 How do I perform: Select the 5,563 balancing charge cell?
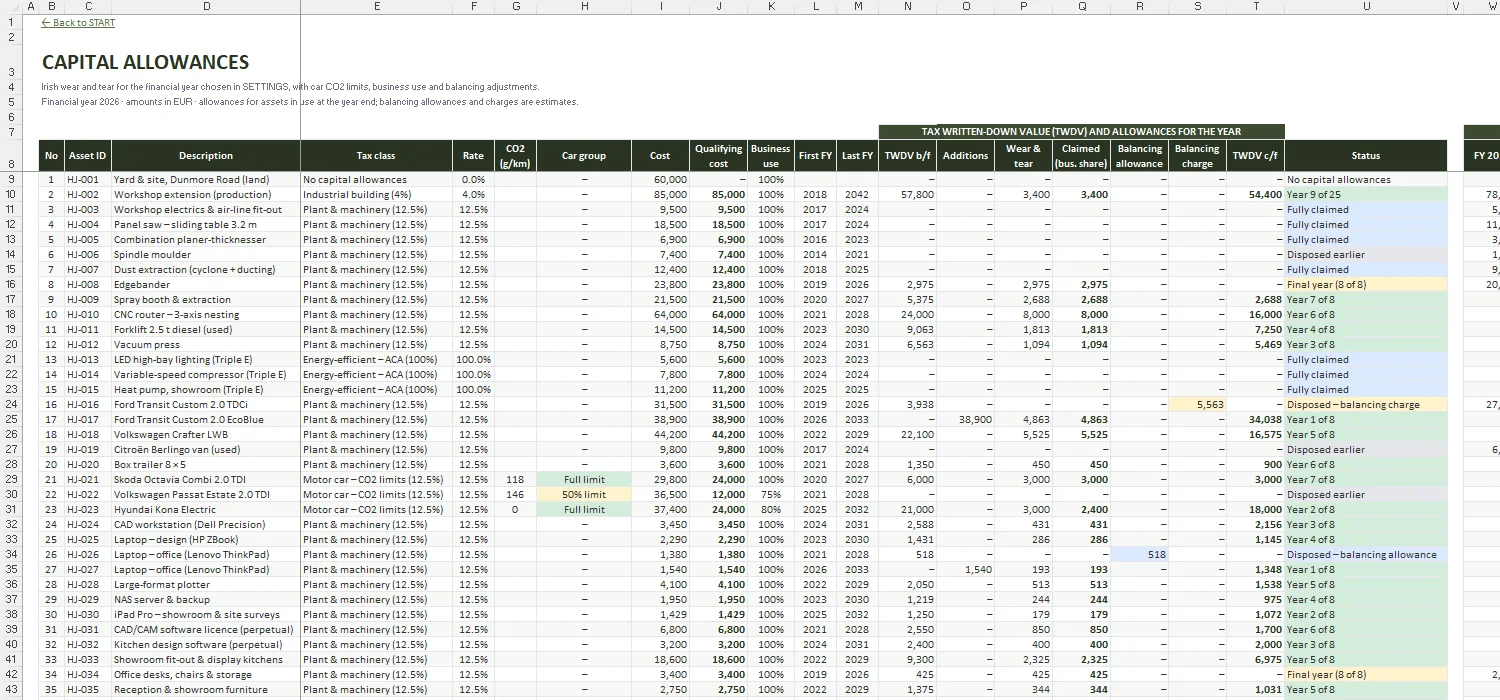[1197, 404]
